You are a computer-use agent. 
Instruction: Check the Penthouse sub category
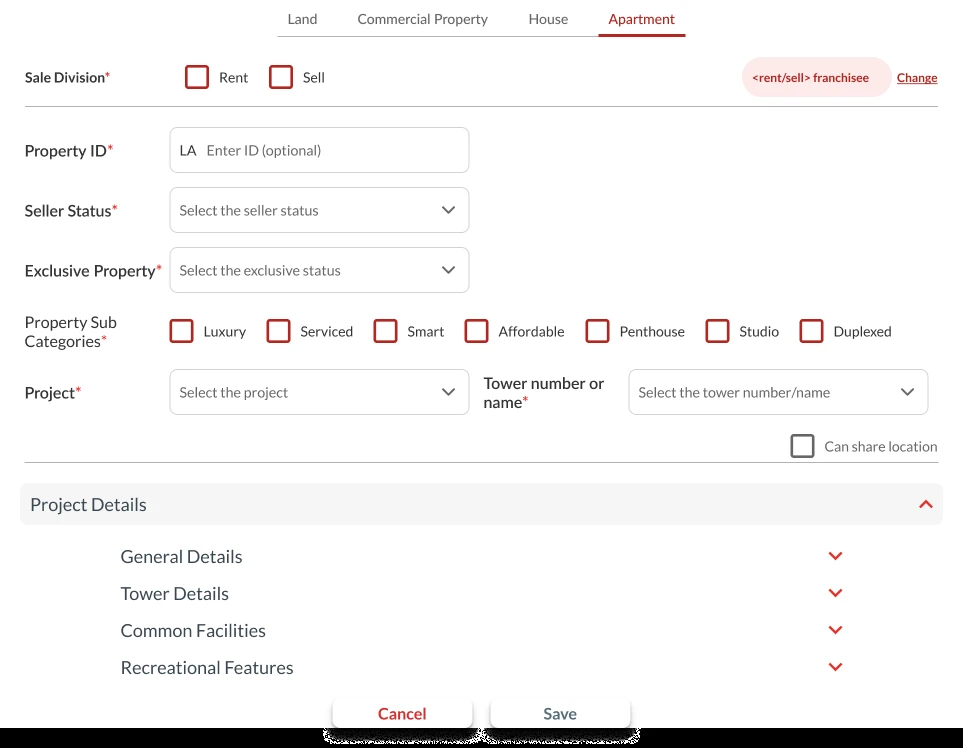pyautogui.click(x=597, y=331)
